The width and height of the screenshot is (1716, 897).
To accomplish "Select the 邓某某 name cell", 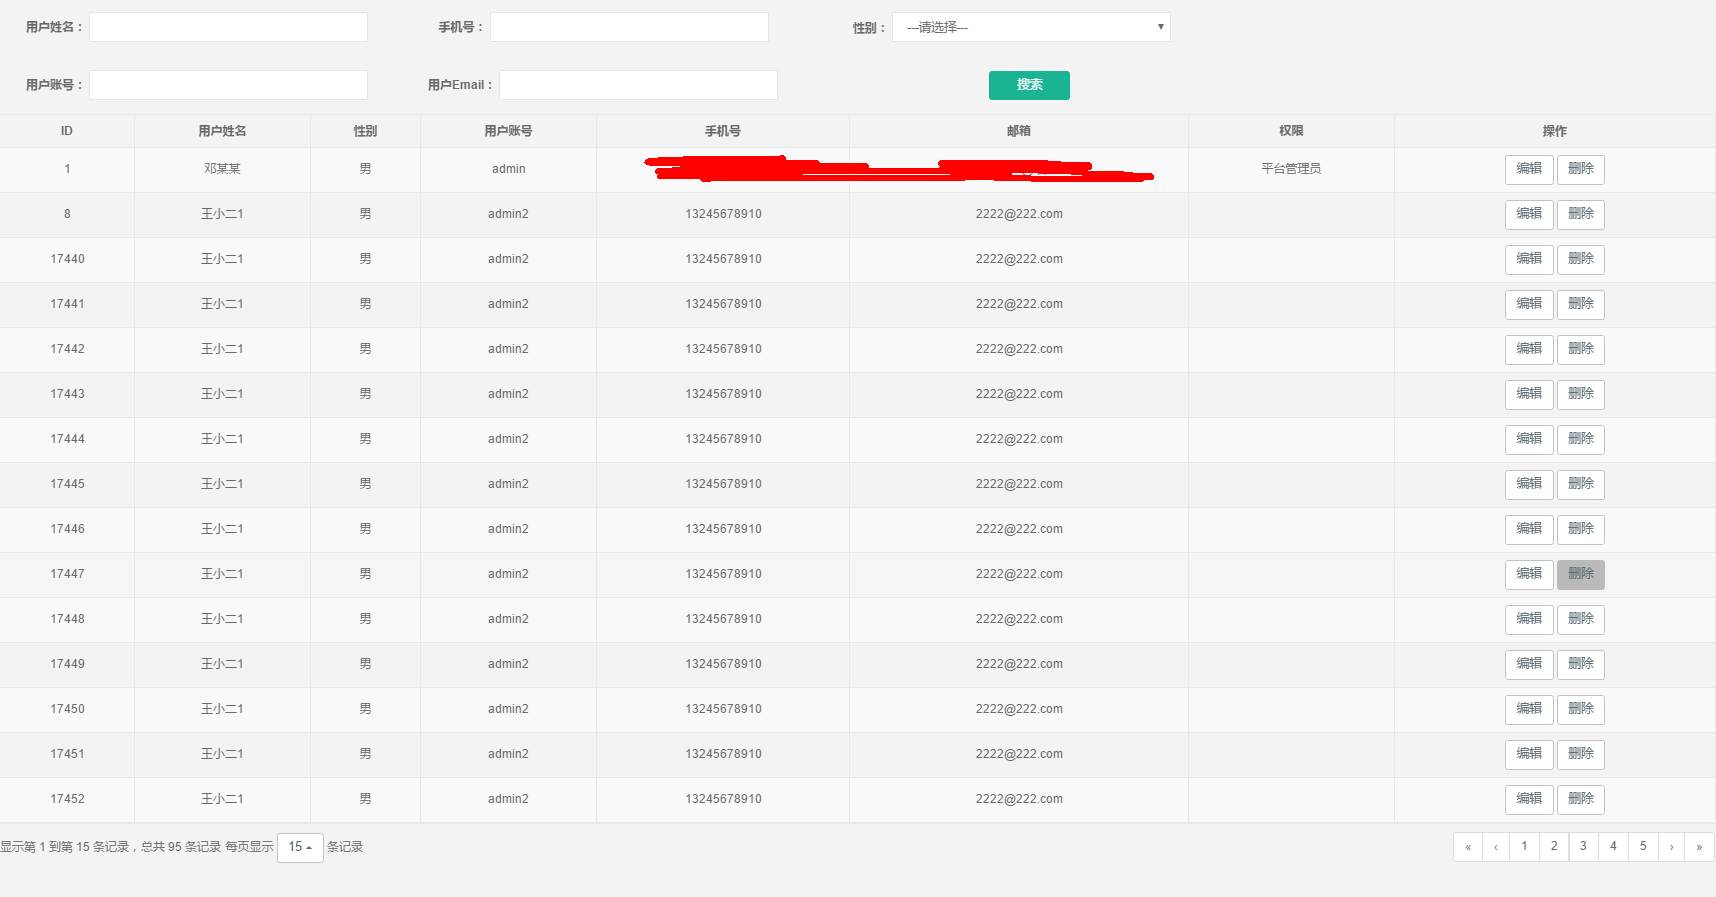I will coord(222,169).
